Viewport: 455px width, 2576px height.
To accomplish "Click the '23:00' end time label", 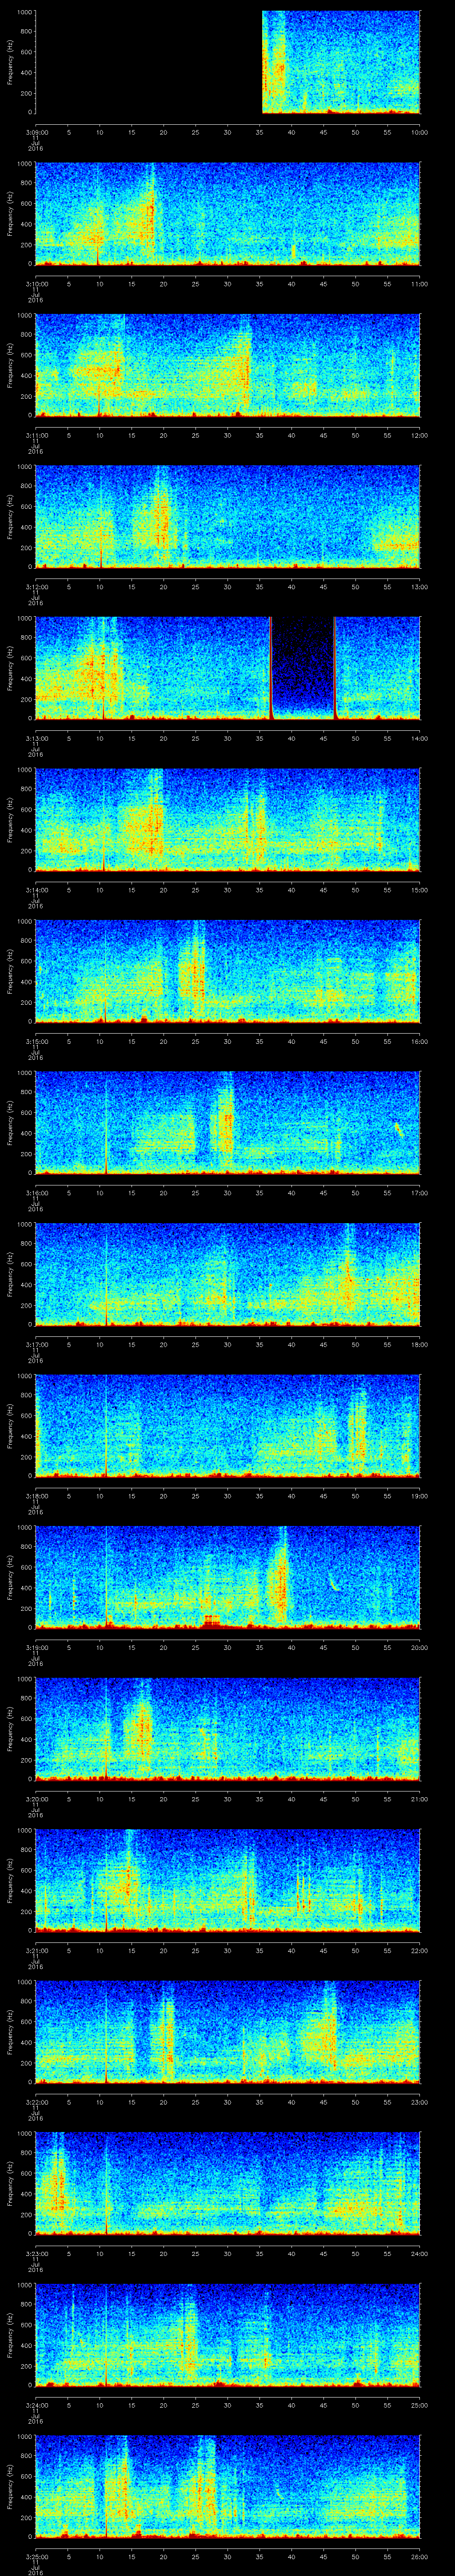I will [420, 2102].
